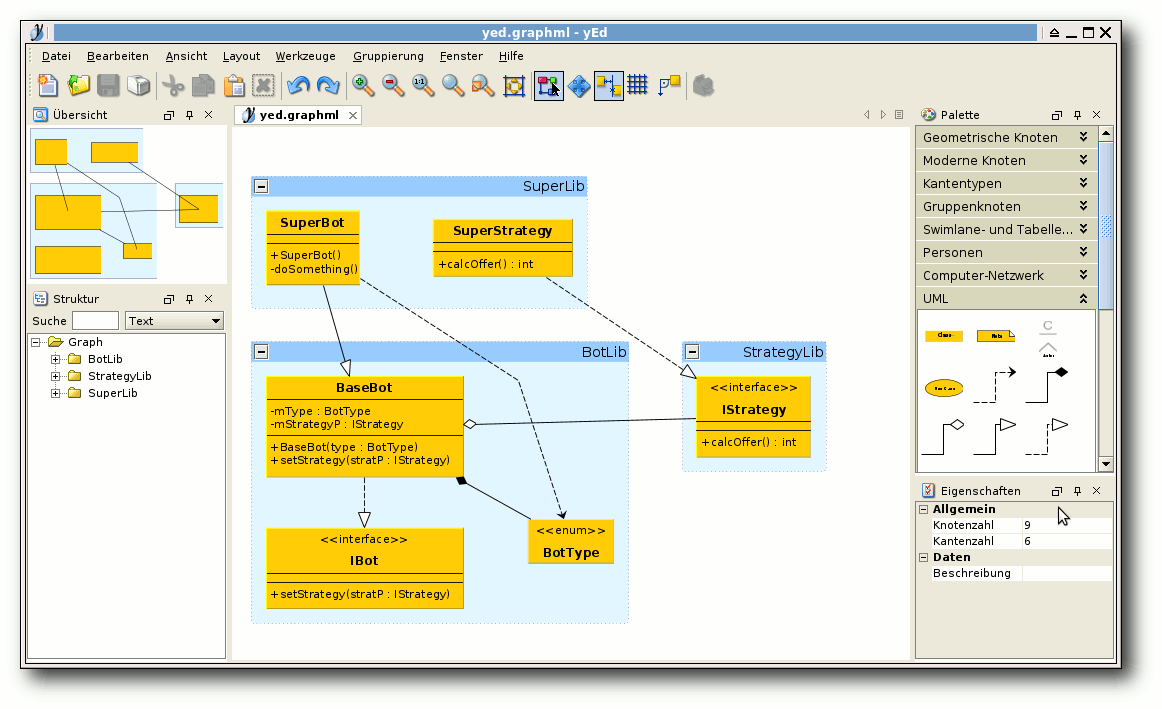The image size is (1162, 709).
Task: Open the Gruppierung menu
Action: (x=388, y=56)
